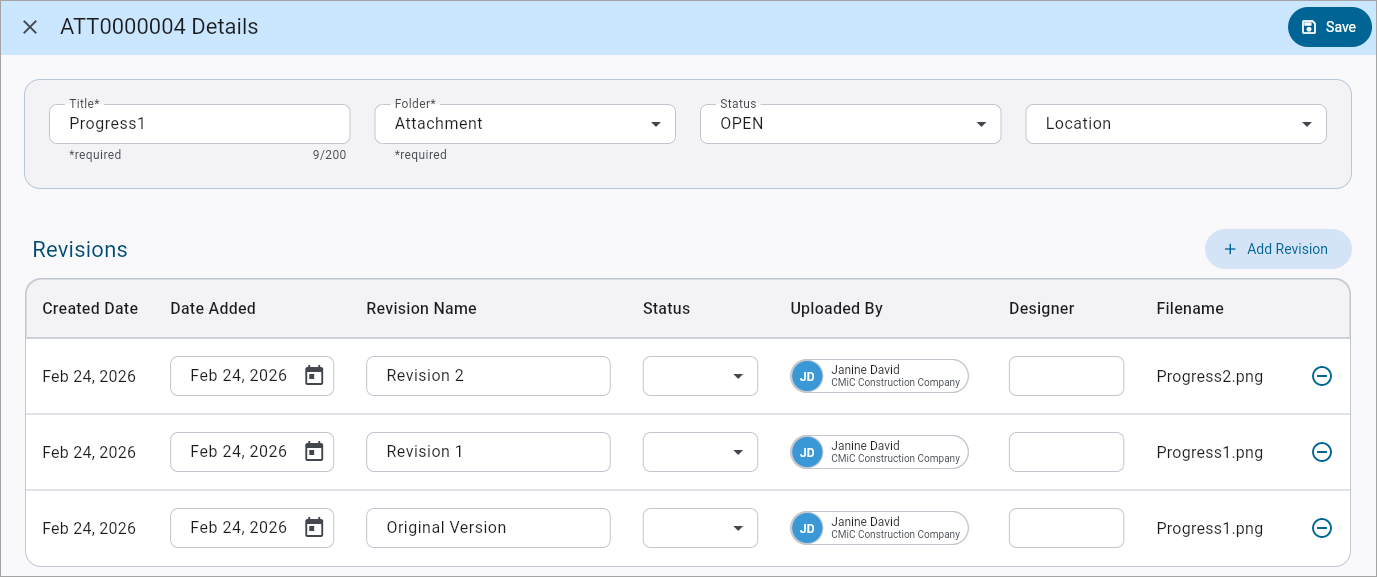Screen dimensions: 1377x577
Task: Open the calendar picker for Revision 1 date
Action: point(314,451)
